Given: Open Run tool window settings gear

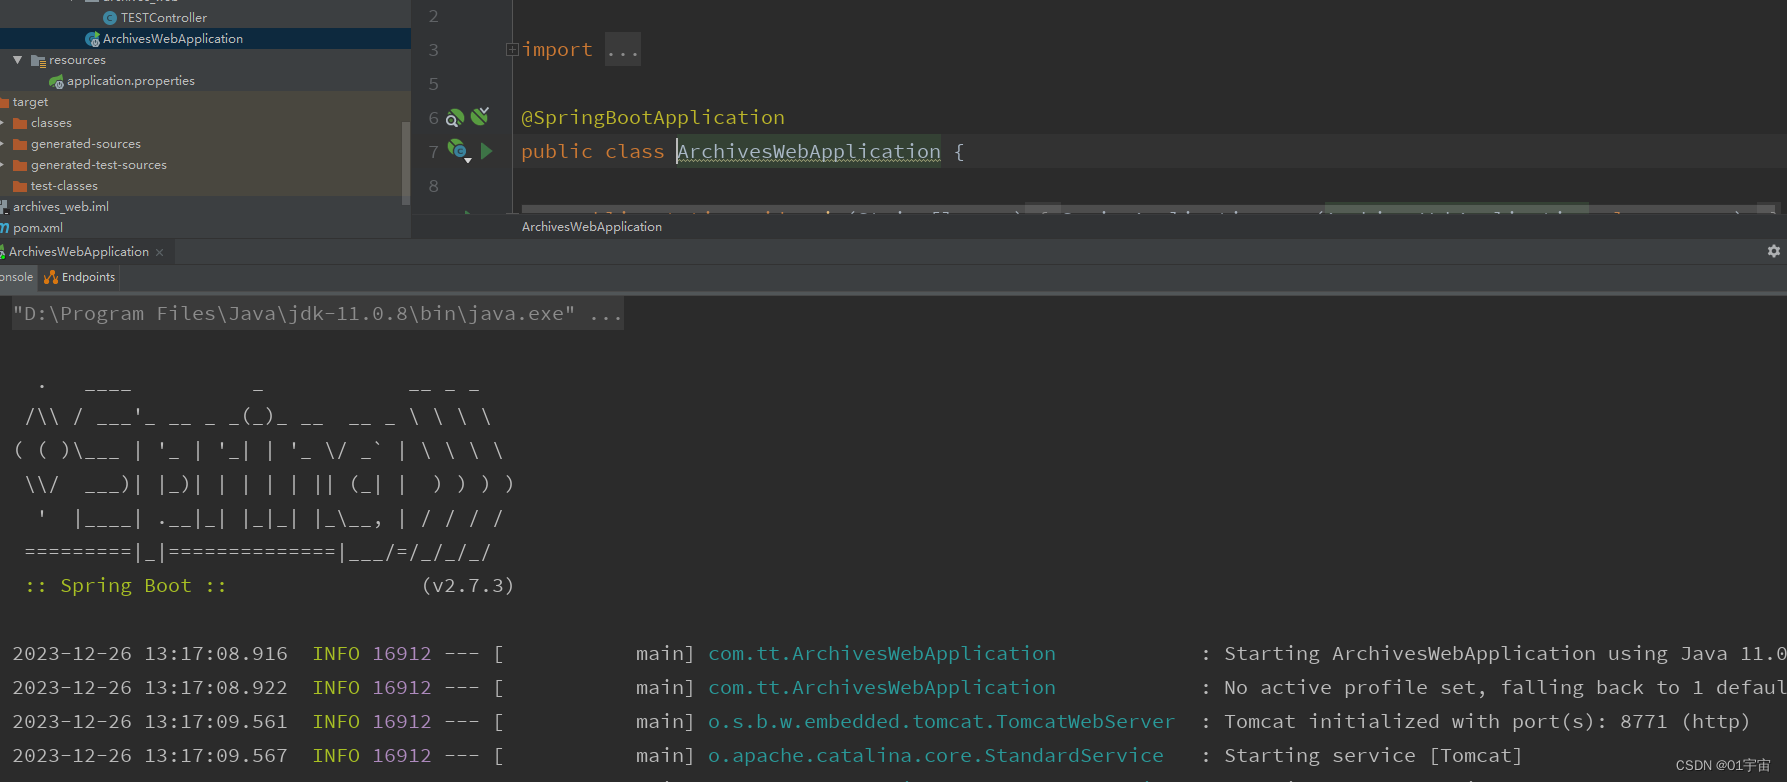Looking at the screenshot, I should (x=1774, y=251).
